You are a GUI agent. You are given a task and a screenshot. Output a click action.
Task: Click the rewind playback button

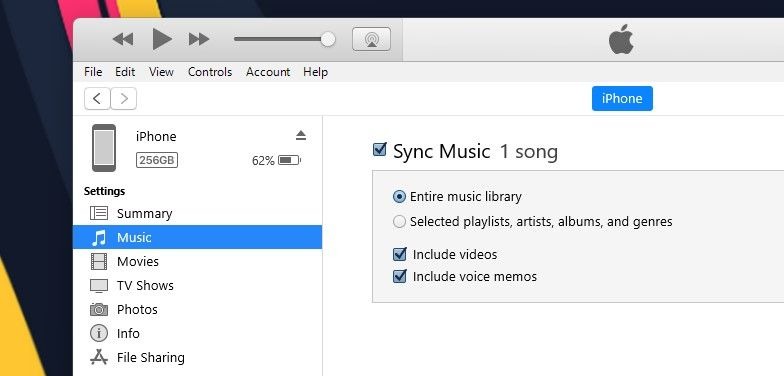click(x=122, y=39)
